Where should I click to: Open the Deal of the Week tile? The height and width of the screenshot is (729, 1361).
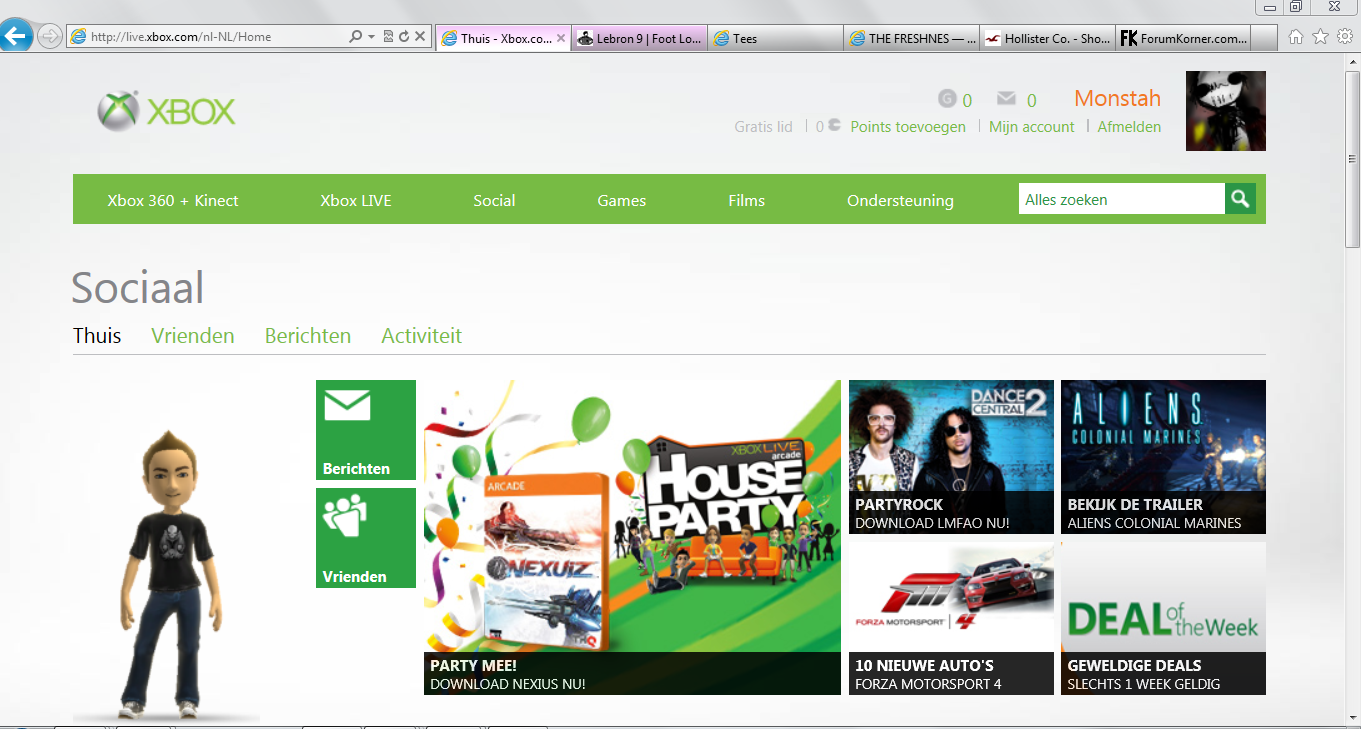1163,618
